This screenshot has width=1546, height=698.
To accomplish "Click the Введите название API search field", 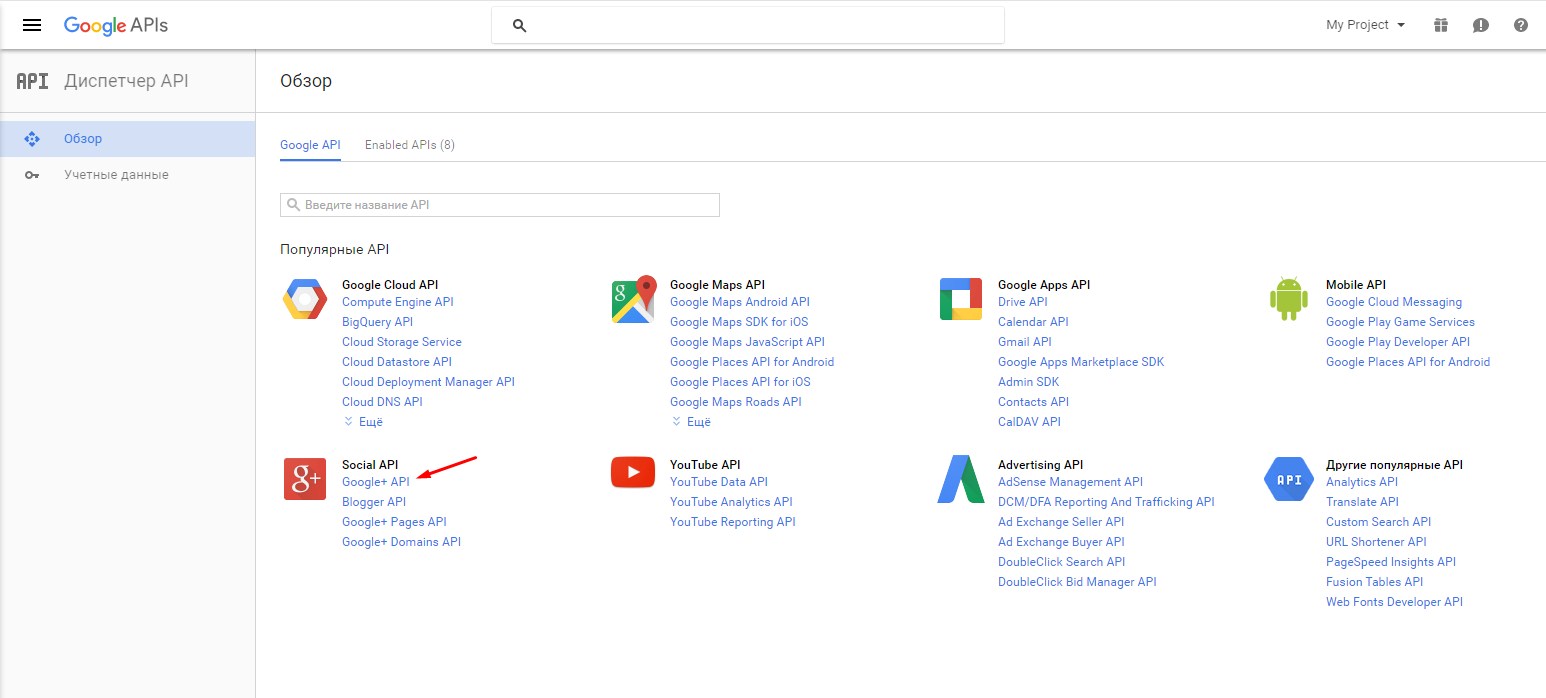I will (500, 204).
